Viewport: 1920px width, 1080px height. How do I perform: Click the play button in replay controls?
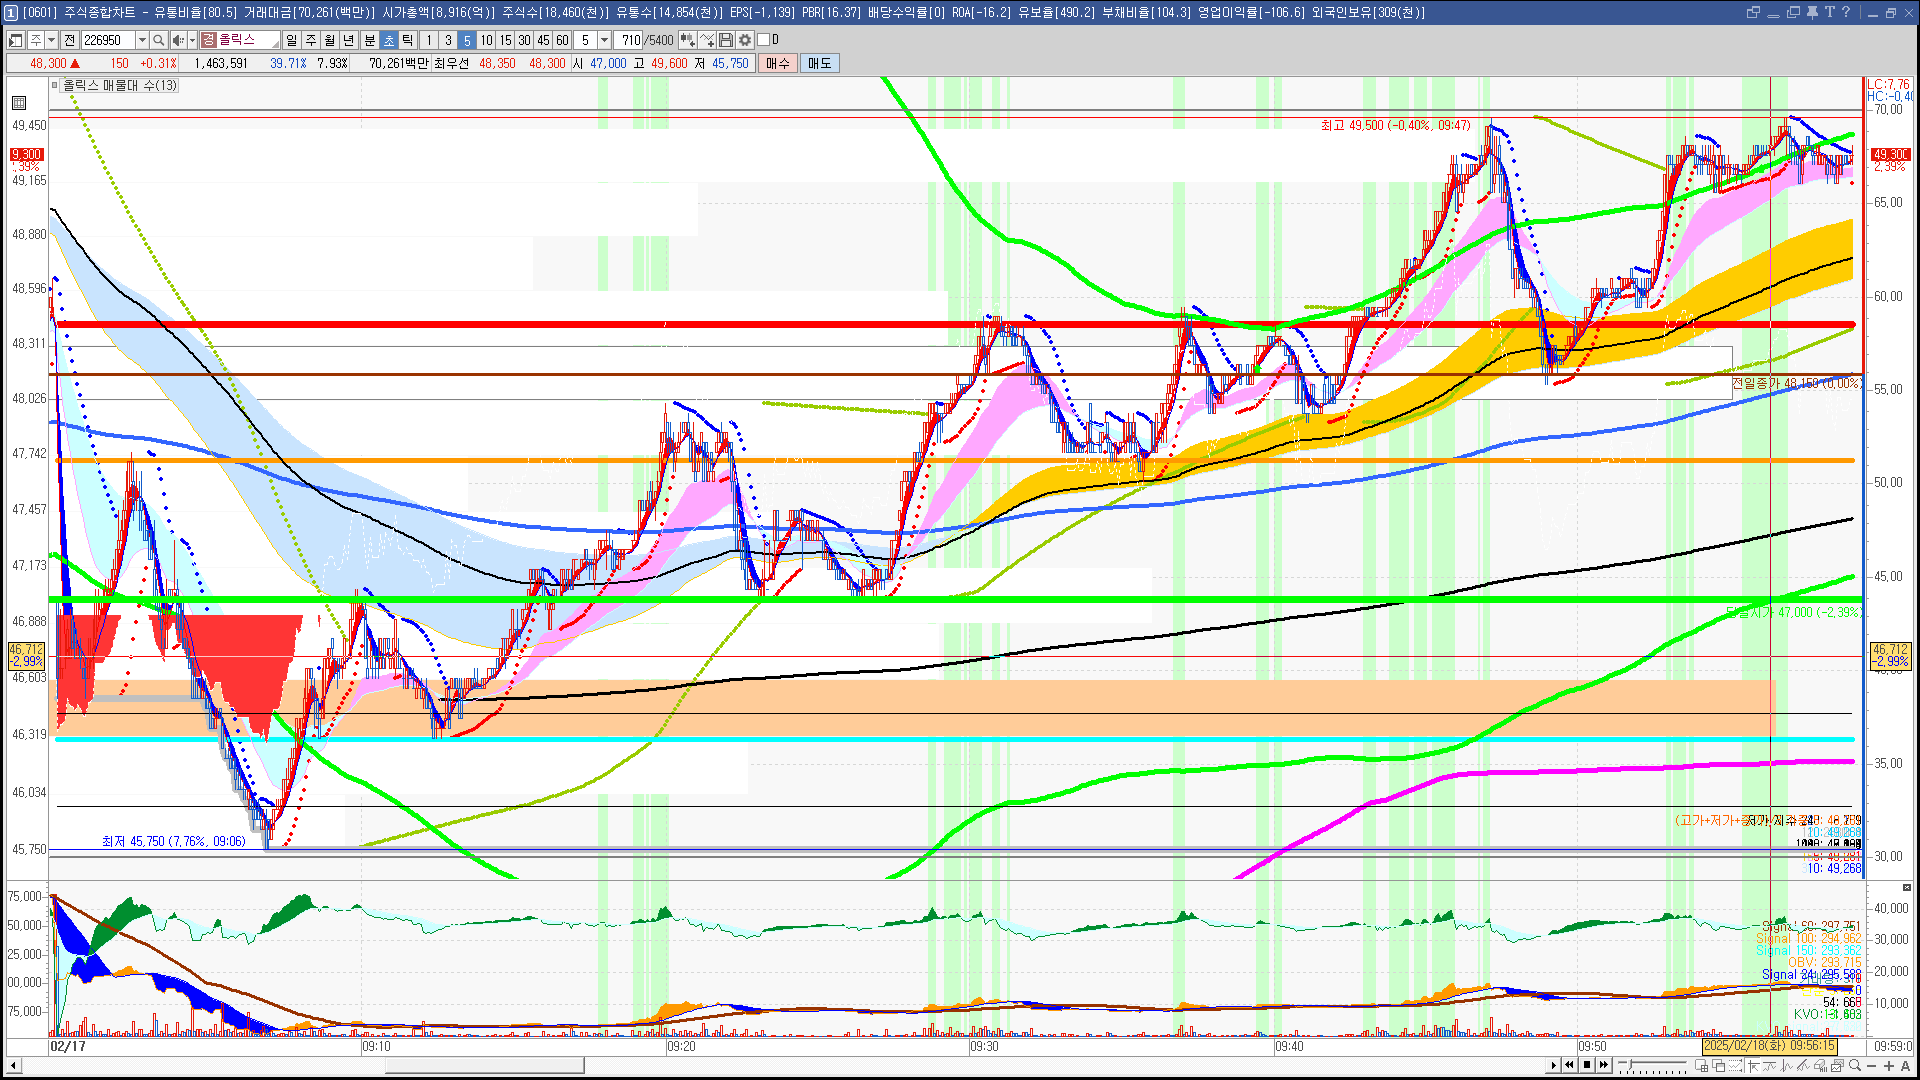pos(1553,1065)
